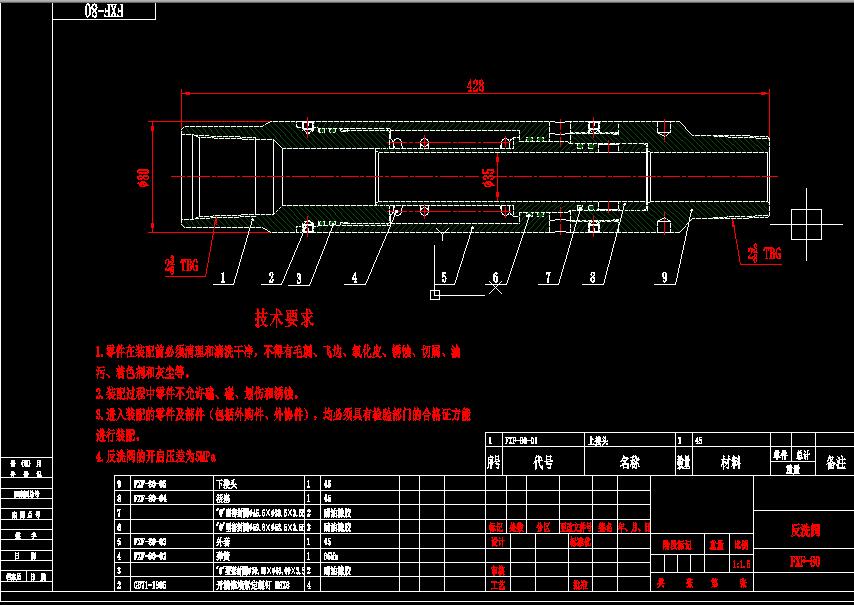854x605 pixels.
Task: Click the red FXF-80 drawing number in title block
Action: point(805,561)
